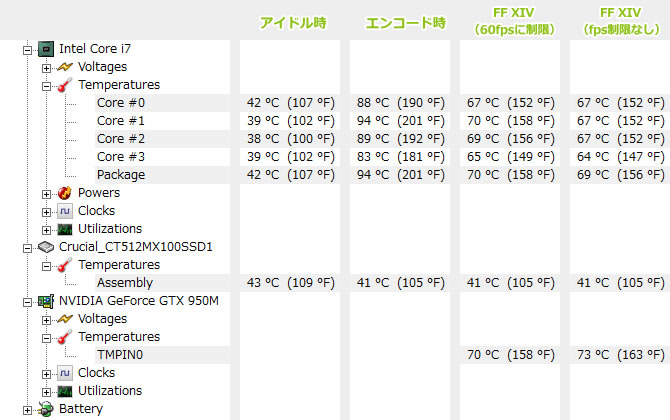
Task: Click Core #0 encode value 88 °C (190 °F)
Action: [x=401, y=103]
